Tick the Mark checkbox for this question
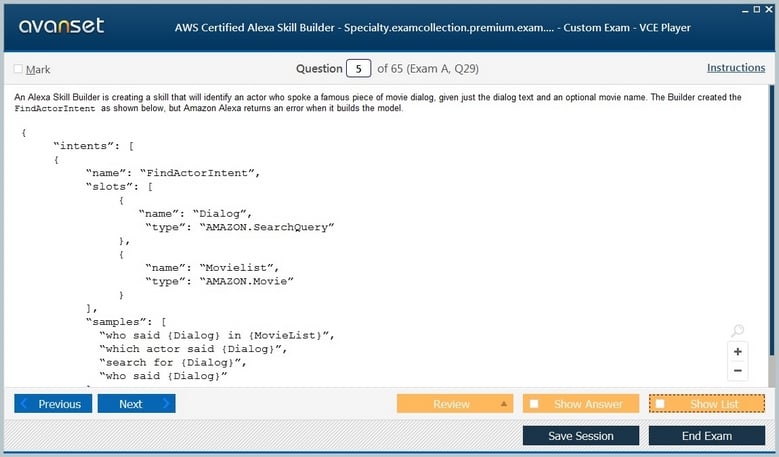This screenshot has height=457, width=779. coord(18,69)
